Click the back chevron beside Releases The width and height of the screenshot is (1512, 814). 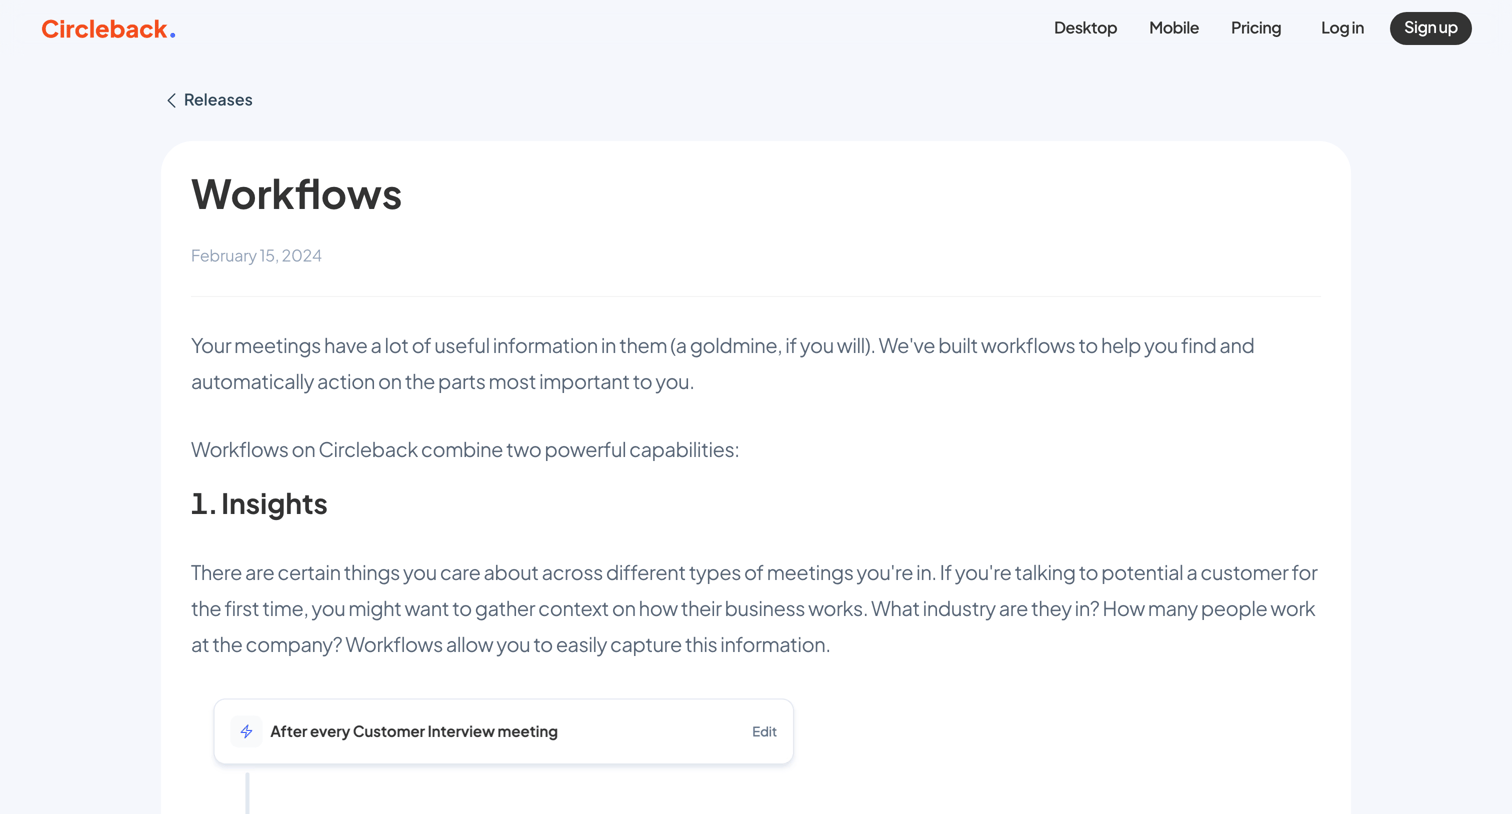click(x=171, y=100)
